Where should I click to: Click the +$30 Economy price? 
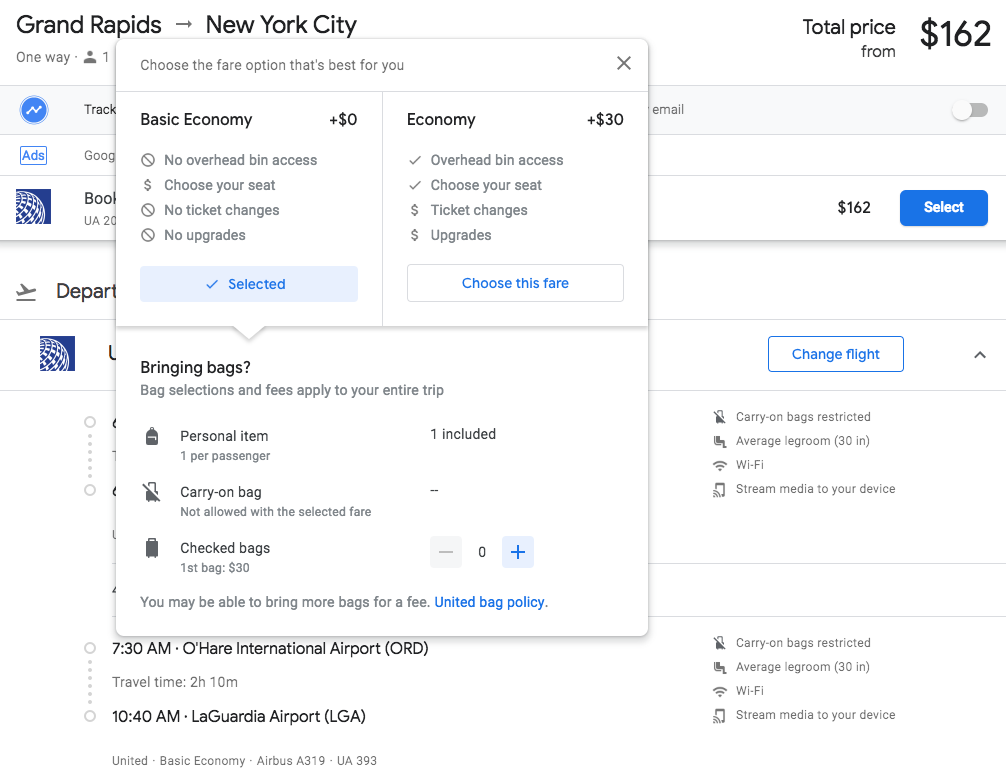point(605,120)
